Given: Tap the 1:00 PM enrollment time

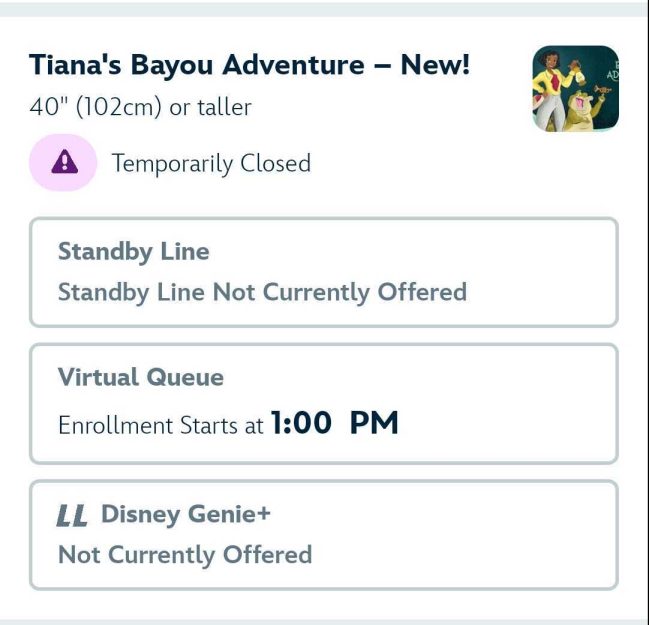Looking at the screenshot, I should pyautogui.click(x=334, y=423).
